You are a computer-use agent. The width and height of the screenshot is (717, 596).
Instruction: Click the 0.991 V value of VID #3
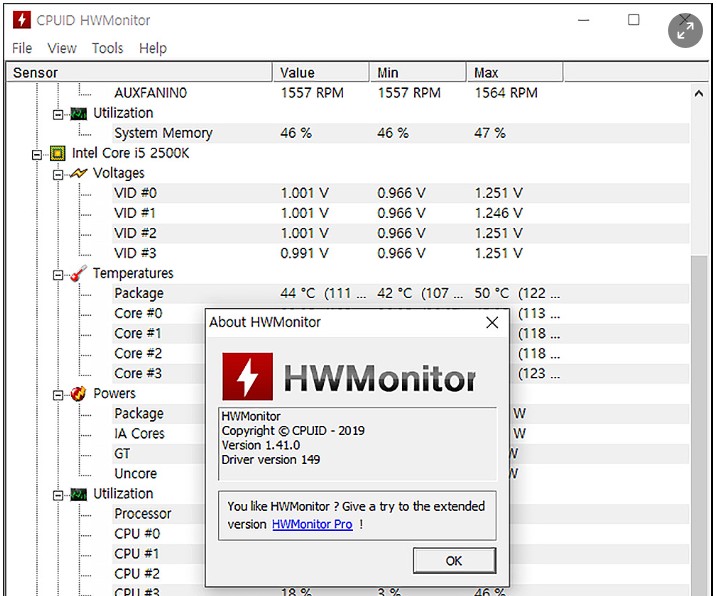point(305,253)
